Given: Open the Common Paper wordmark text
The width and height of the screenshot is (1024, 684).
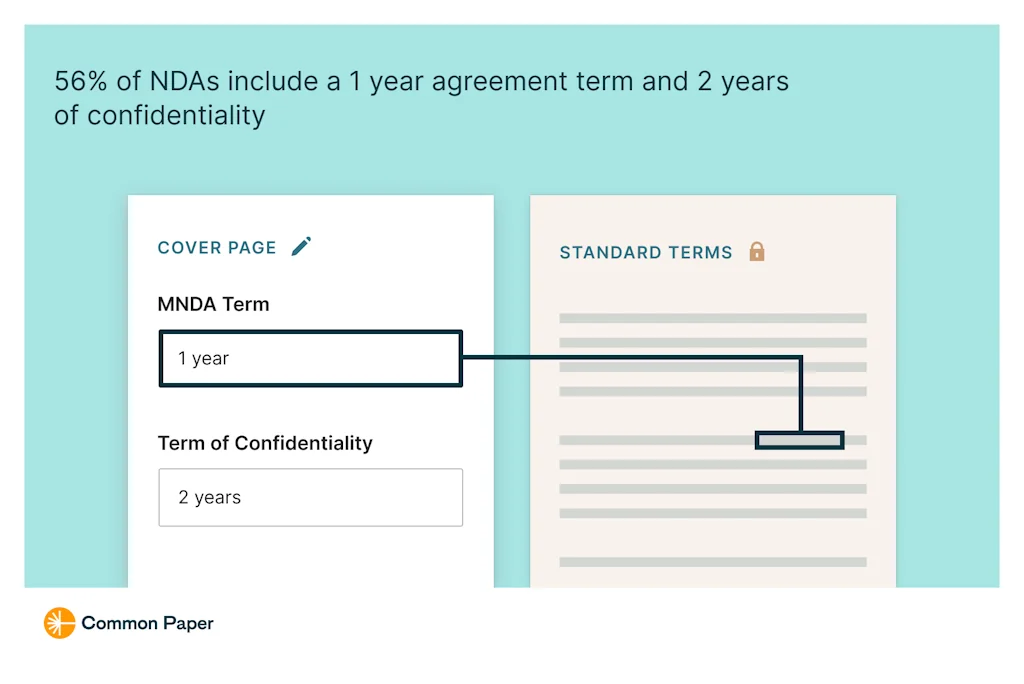Looking at the screenshot, I should (147, 623).
